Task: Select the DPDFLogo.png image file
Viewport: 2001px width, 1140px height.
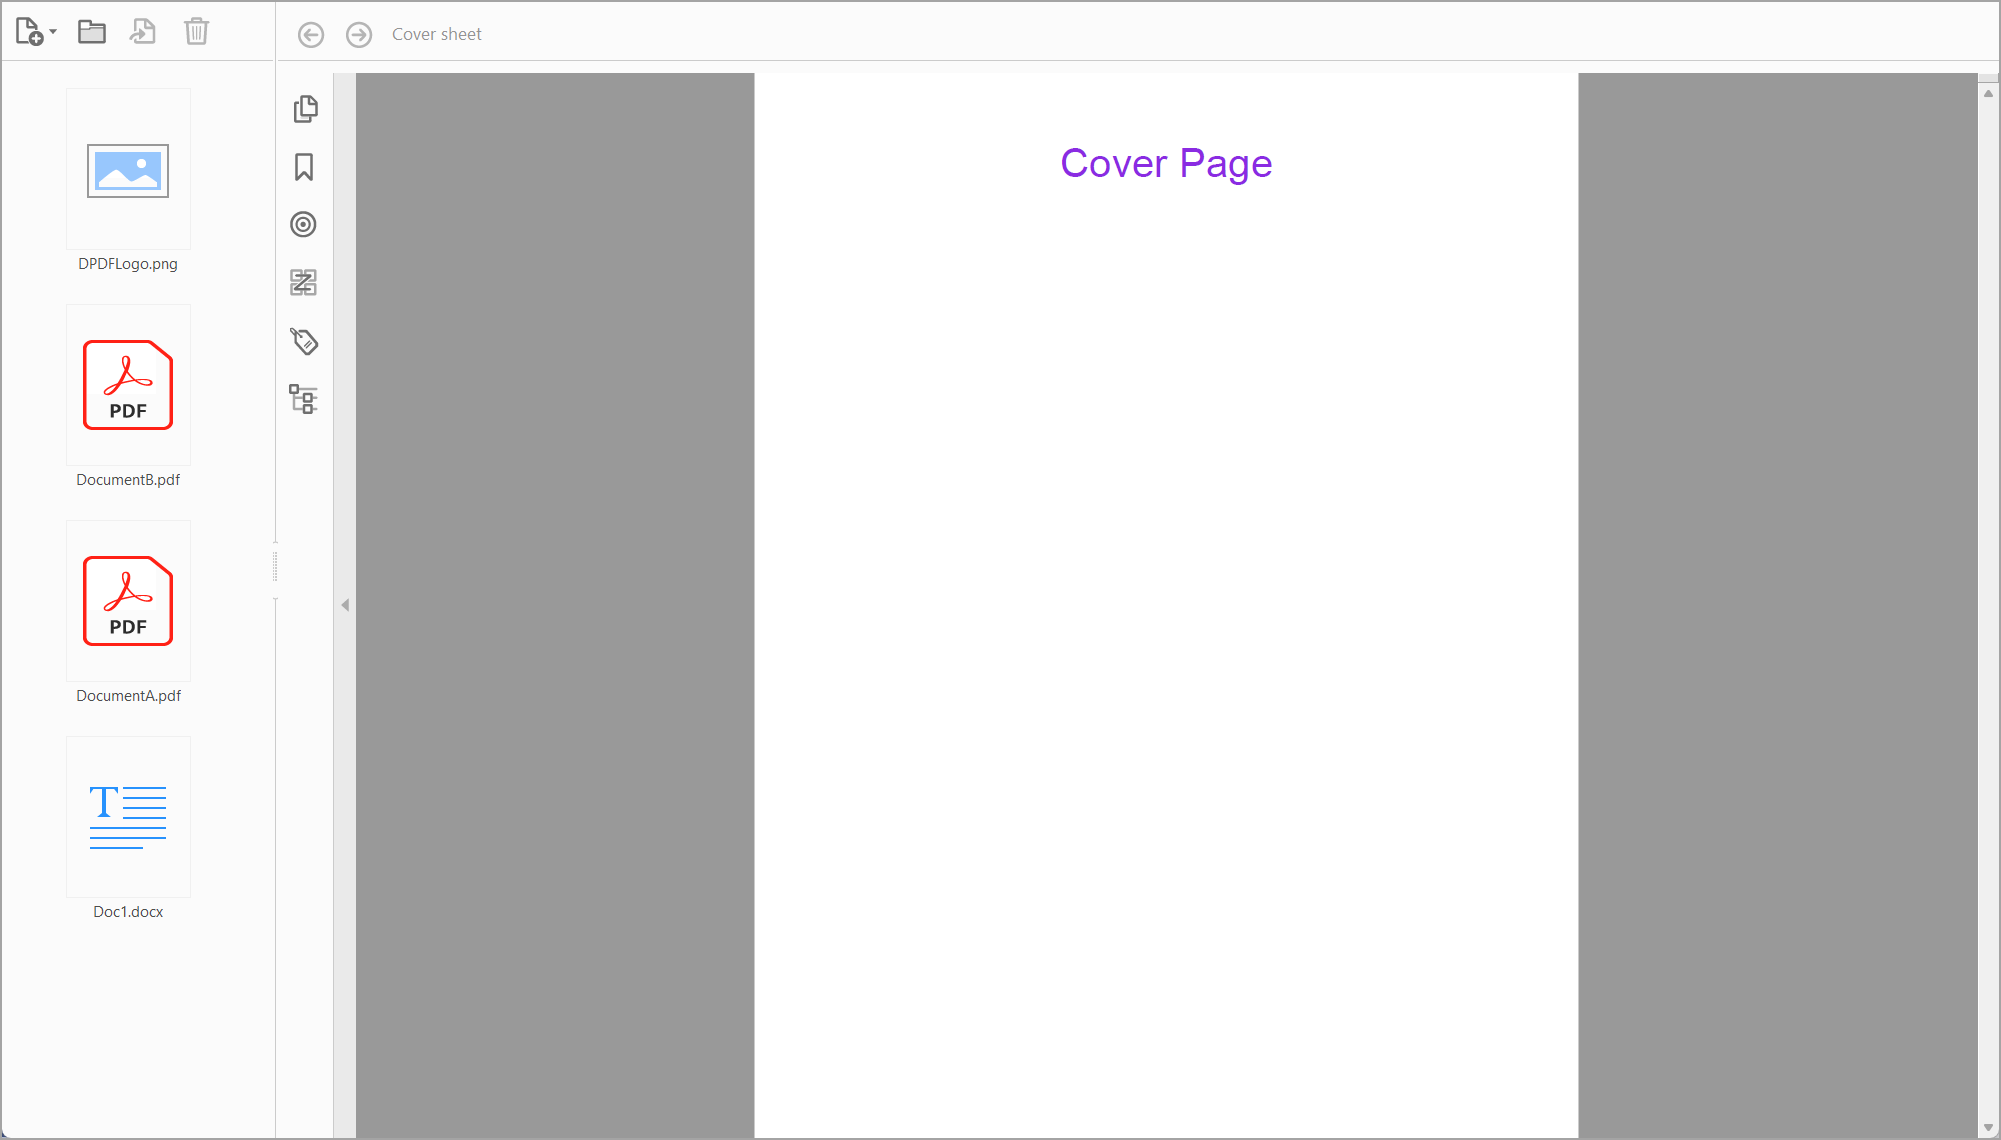Action: [128, 169]
